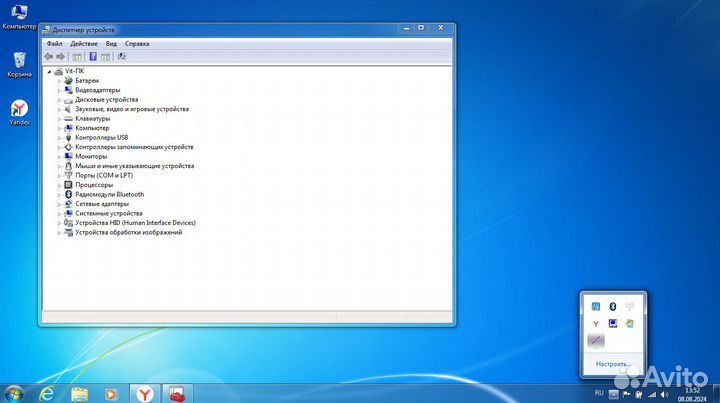Open the Вид menu
The image size is (720, 403).
coord(111,44)
